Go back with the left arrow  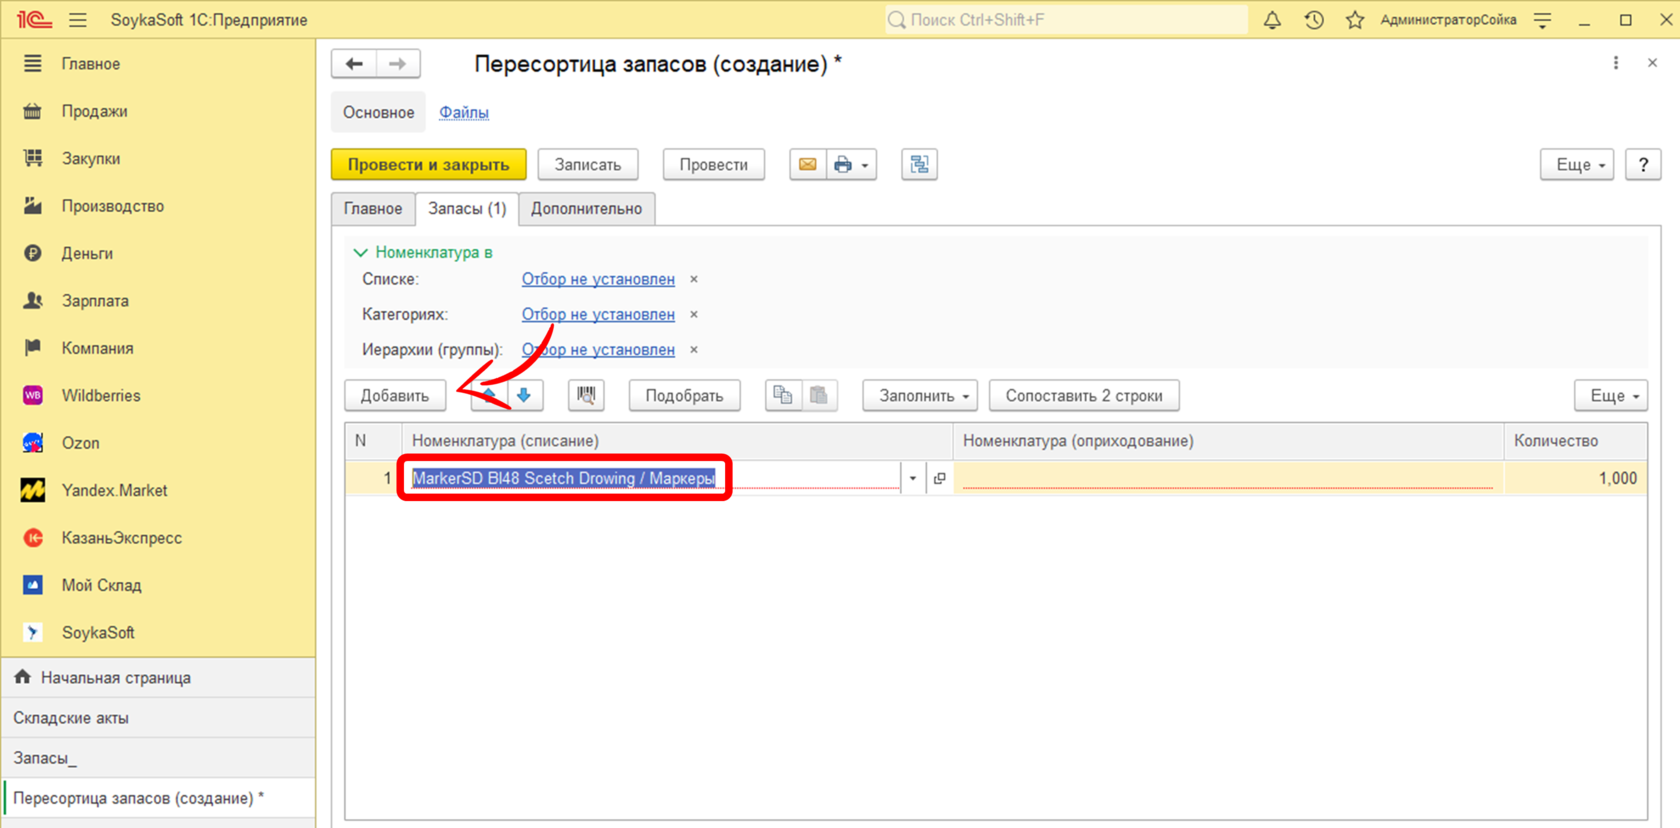click(354, 64)
